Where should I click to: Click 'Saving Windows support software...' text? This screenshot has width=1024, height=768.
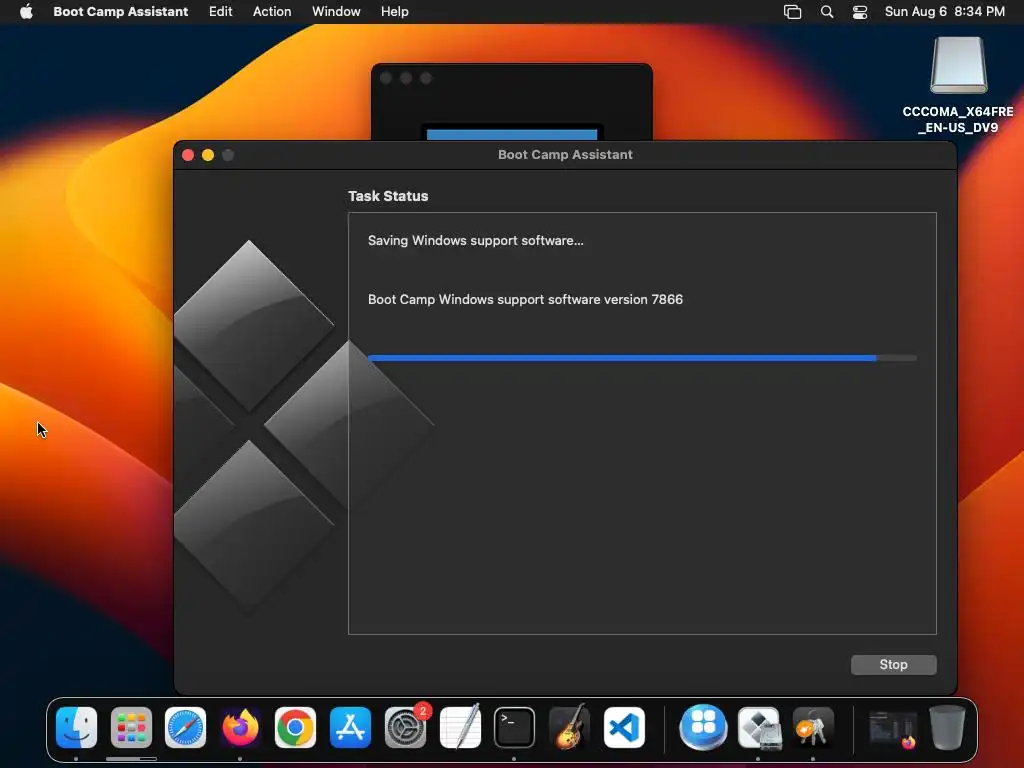click(x=475, y=240)
